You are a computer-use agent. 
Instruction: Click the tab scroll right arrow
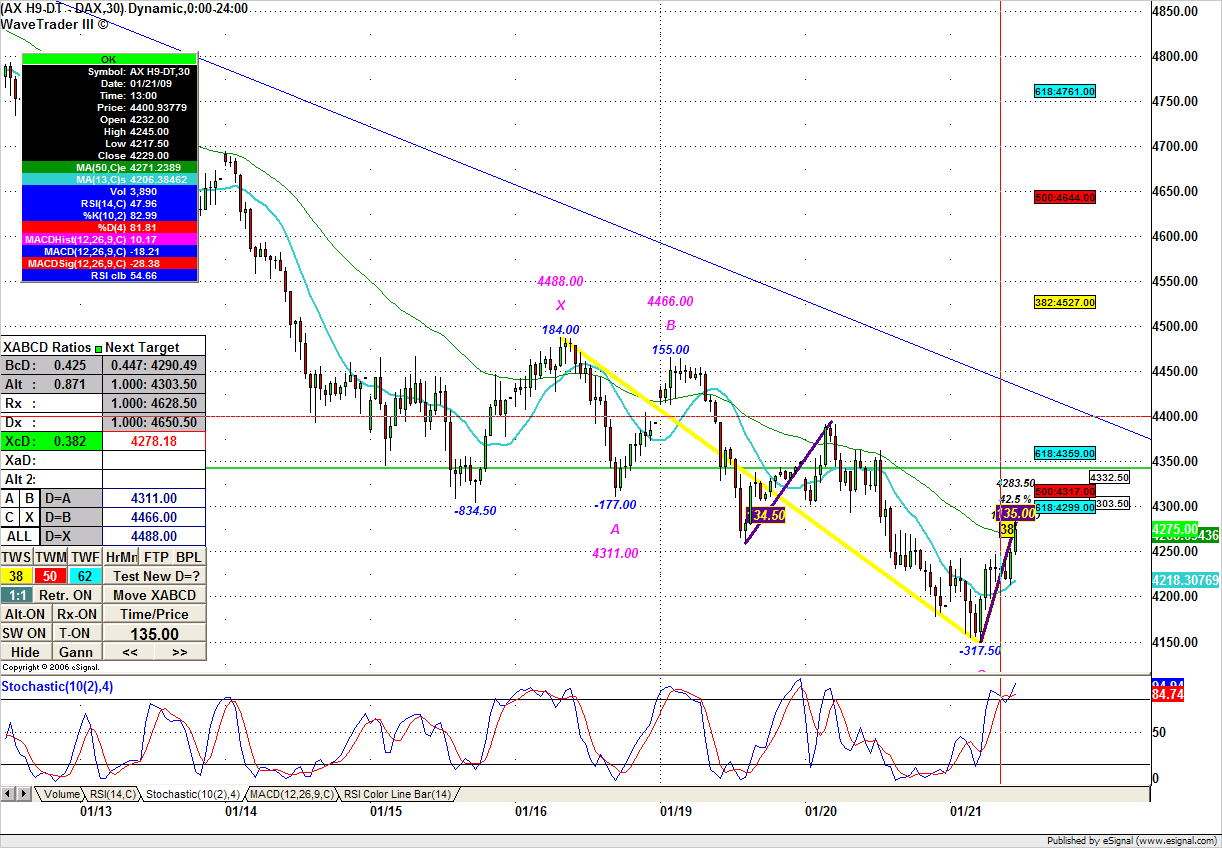click(23, 794)
